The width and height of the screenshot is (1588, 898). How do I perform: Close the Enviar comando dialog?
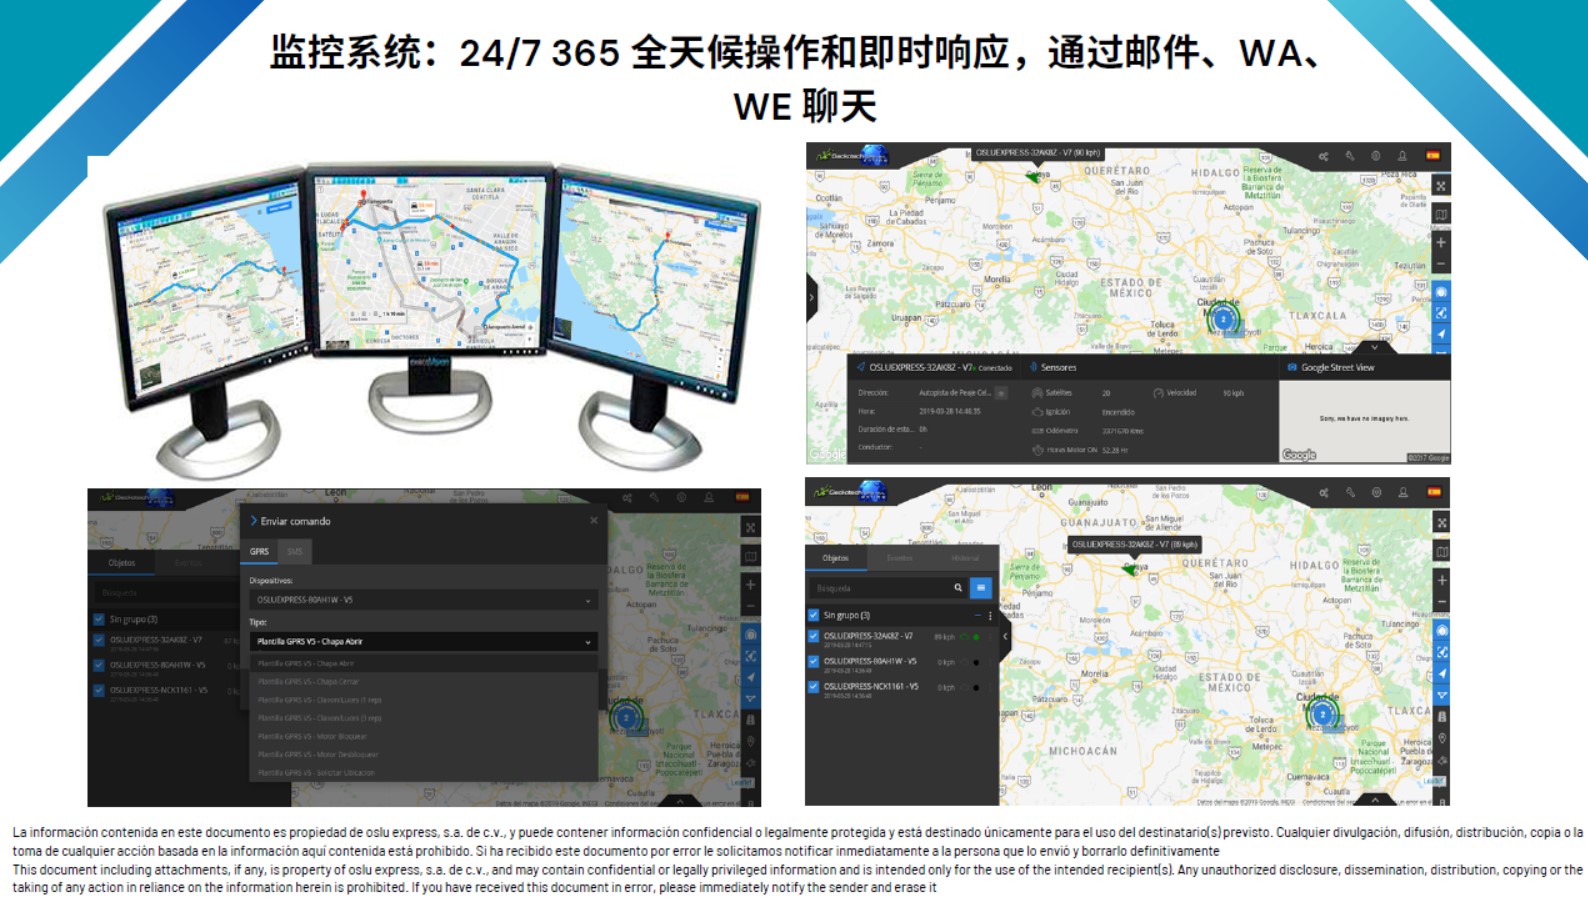pos(594,520)
